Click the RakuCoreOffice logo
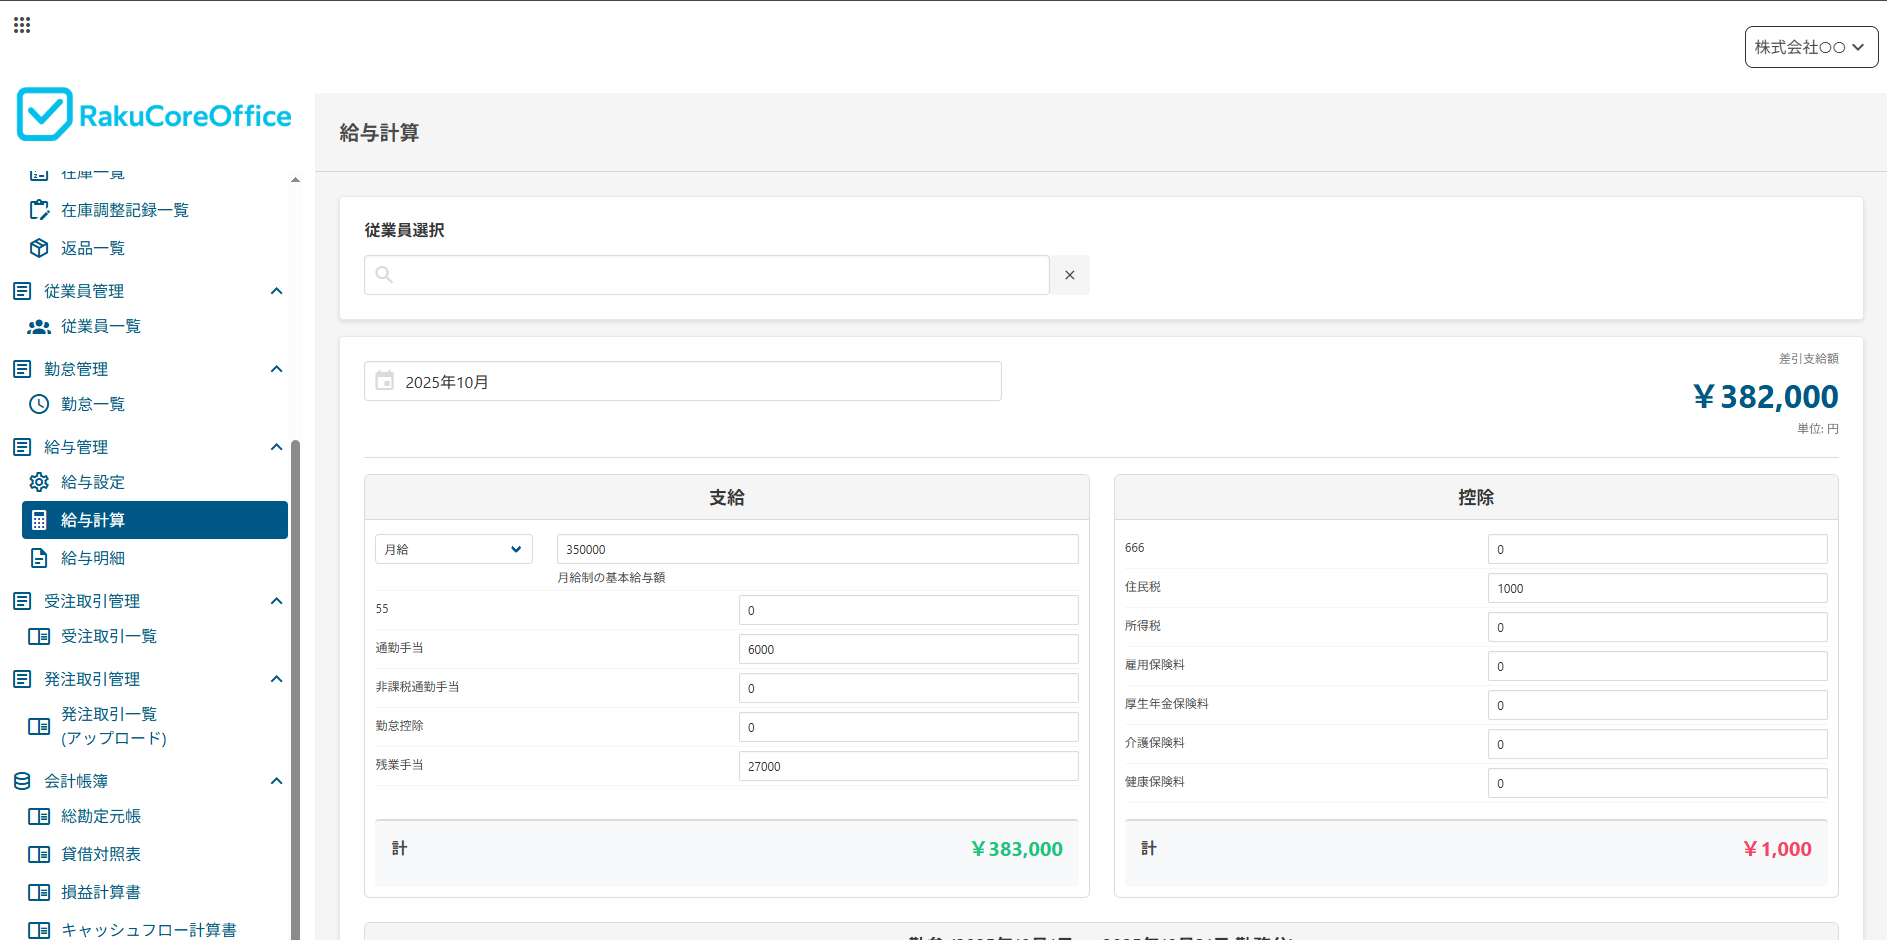Image resolution: width=1887 pixels, height=940 pixels. (x=154, y=115)
